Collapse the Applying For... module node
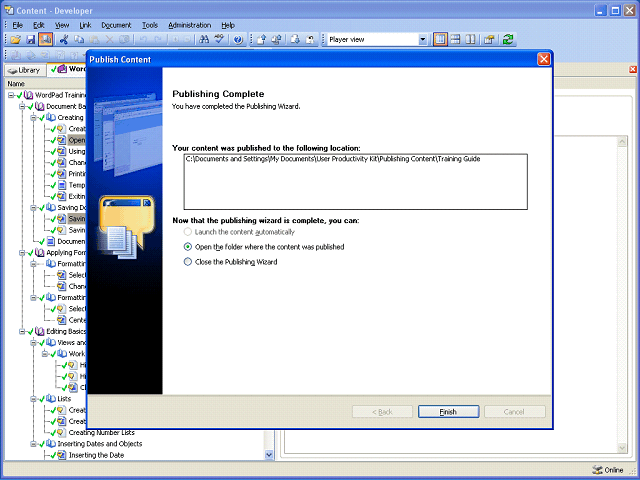Screen dimensions: 640x480 (x=22, y=253)
